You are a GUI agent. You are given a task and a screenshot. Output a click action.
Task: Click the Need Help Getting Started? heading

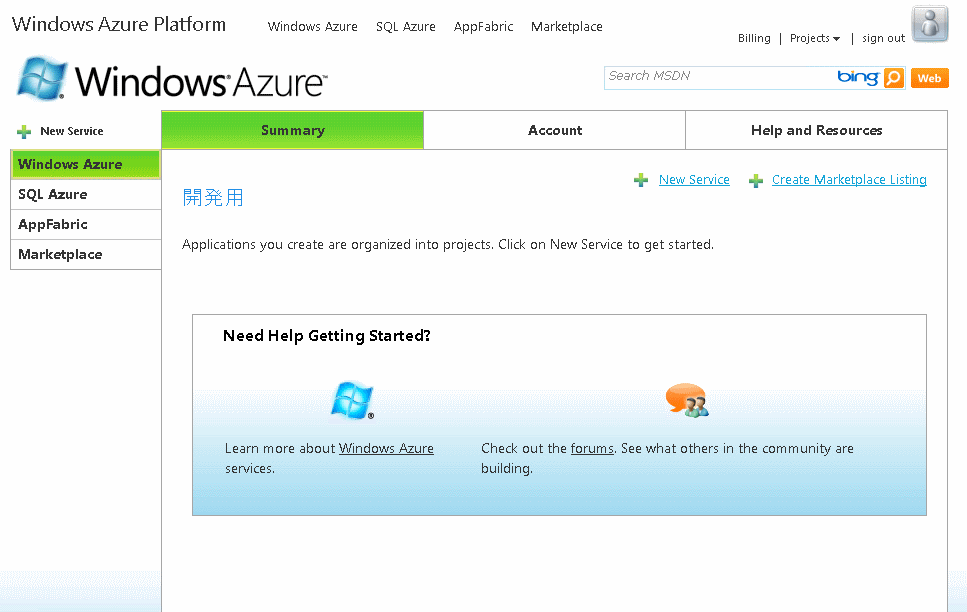pos(327,336)
